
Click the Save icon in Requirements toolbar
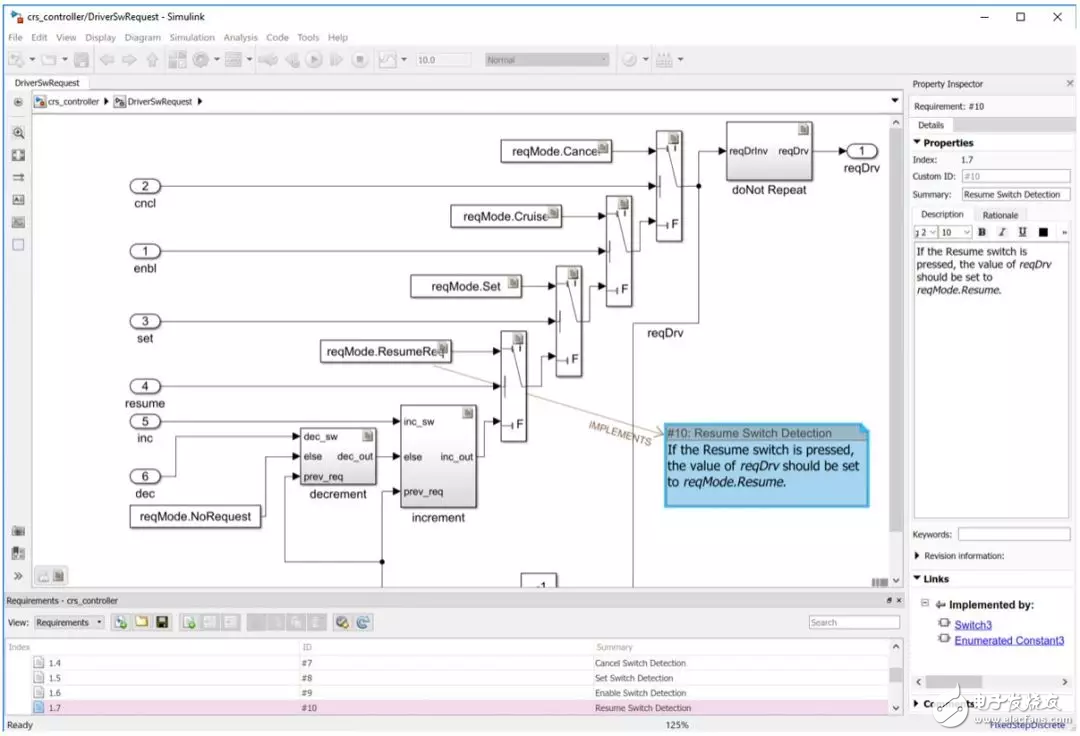[x=161, y=623]
